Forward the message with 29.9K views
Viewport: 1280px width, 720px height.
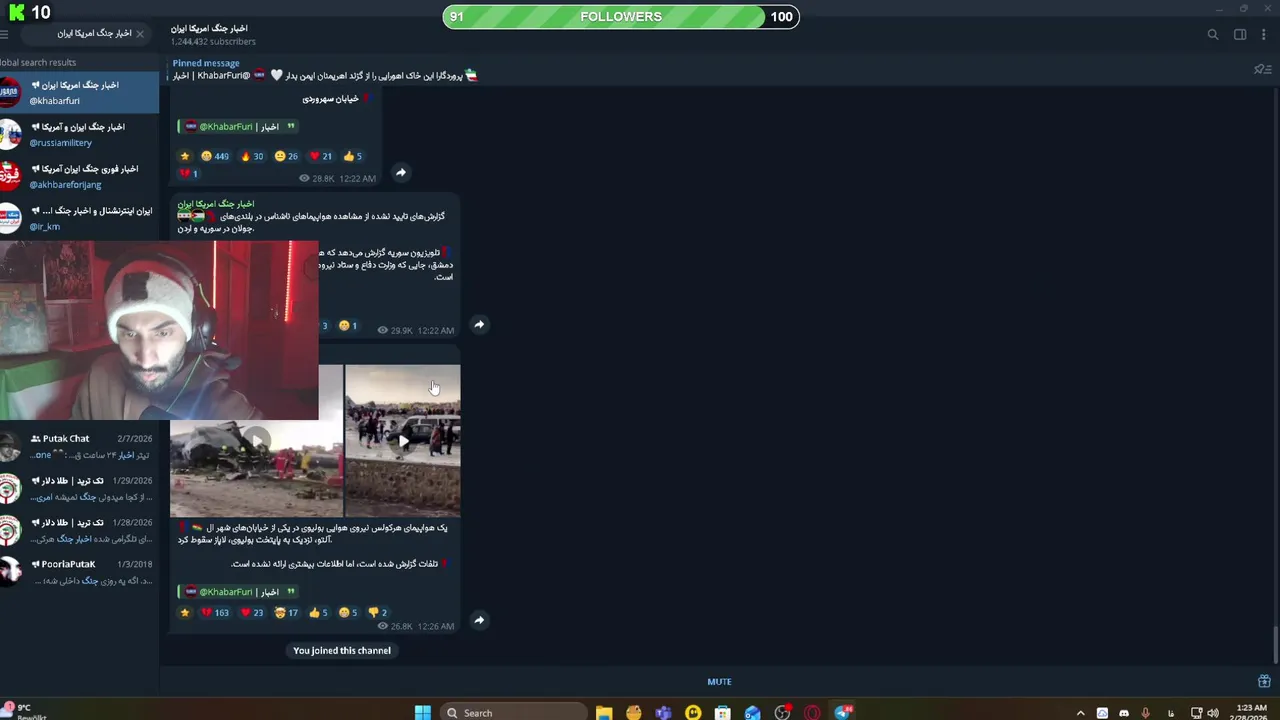[479, 324]
